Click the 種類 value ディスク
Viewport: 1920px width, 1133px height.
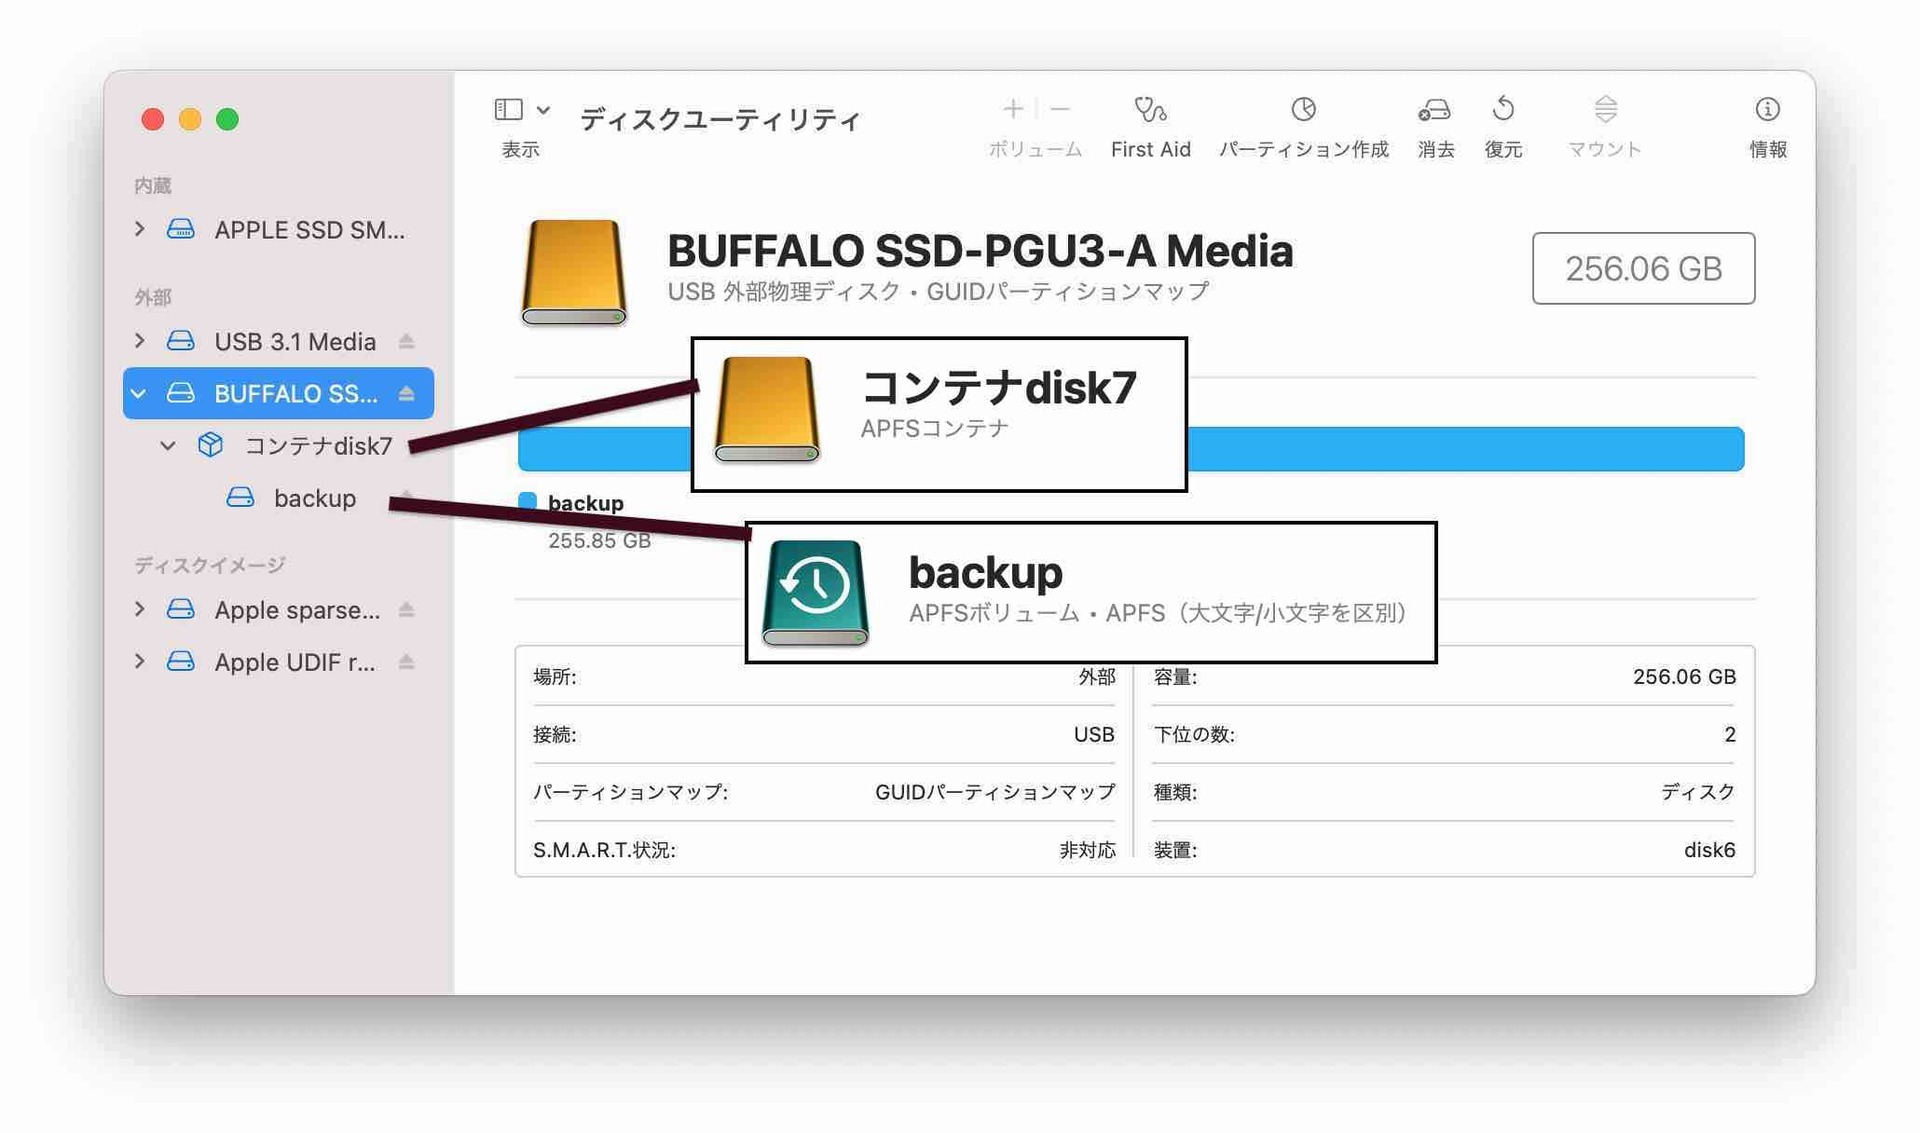(1698, 792)
